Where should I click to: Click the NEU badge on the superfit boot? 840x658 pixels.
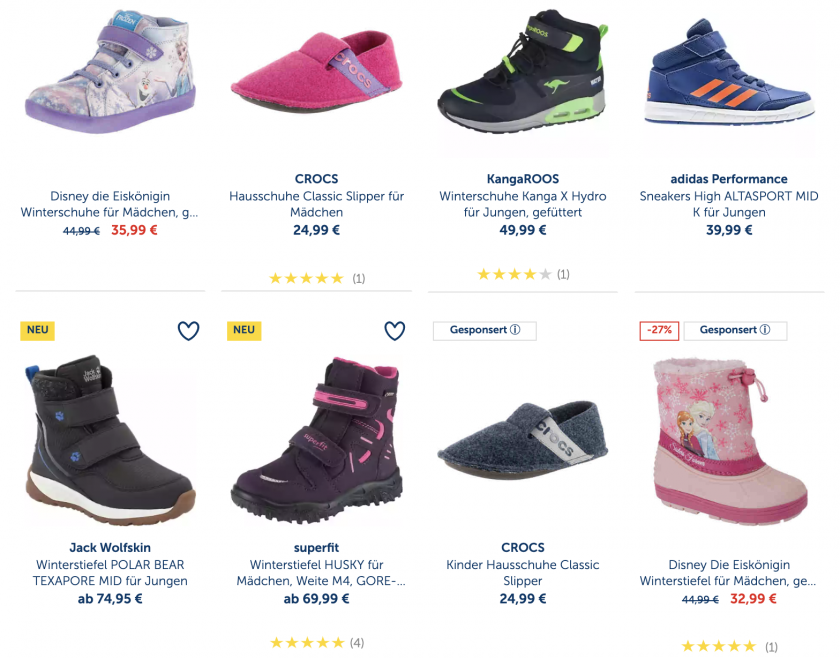(x=244, y=330)
